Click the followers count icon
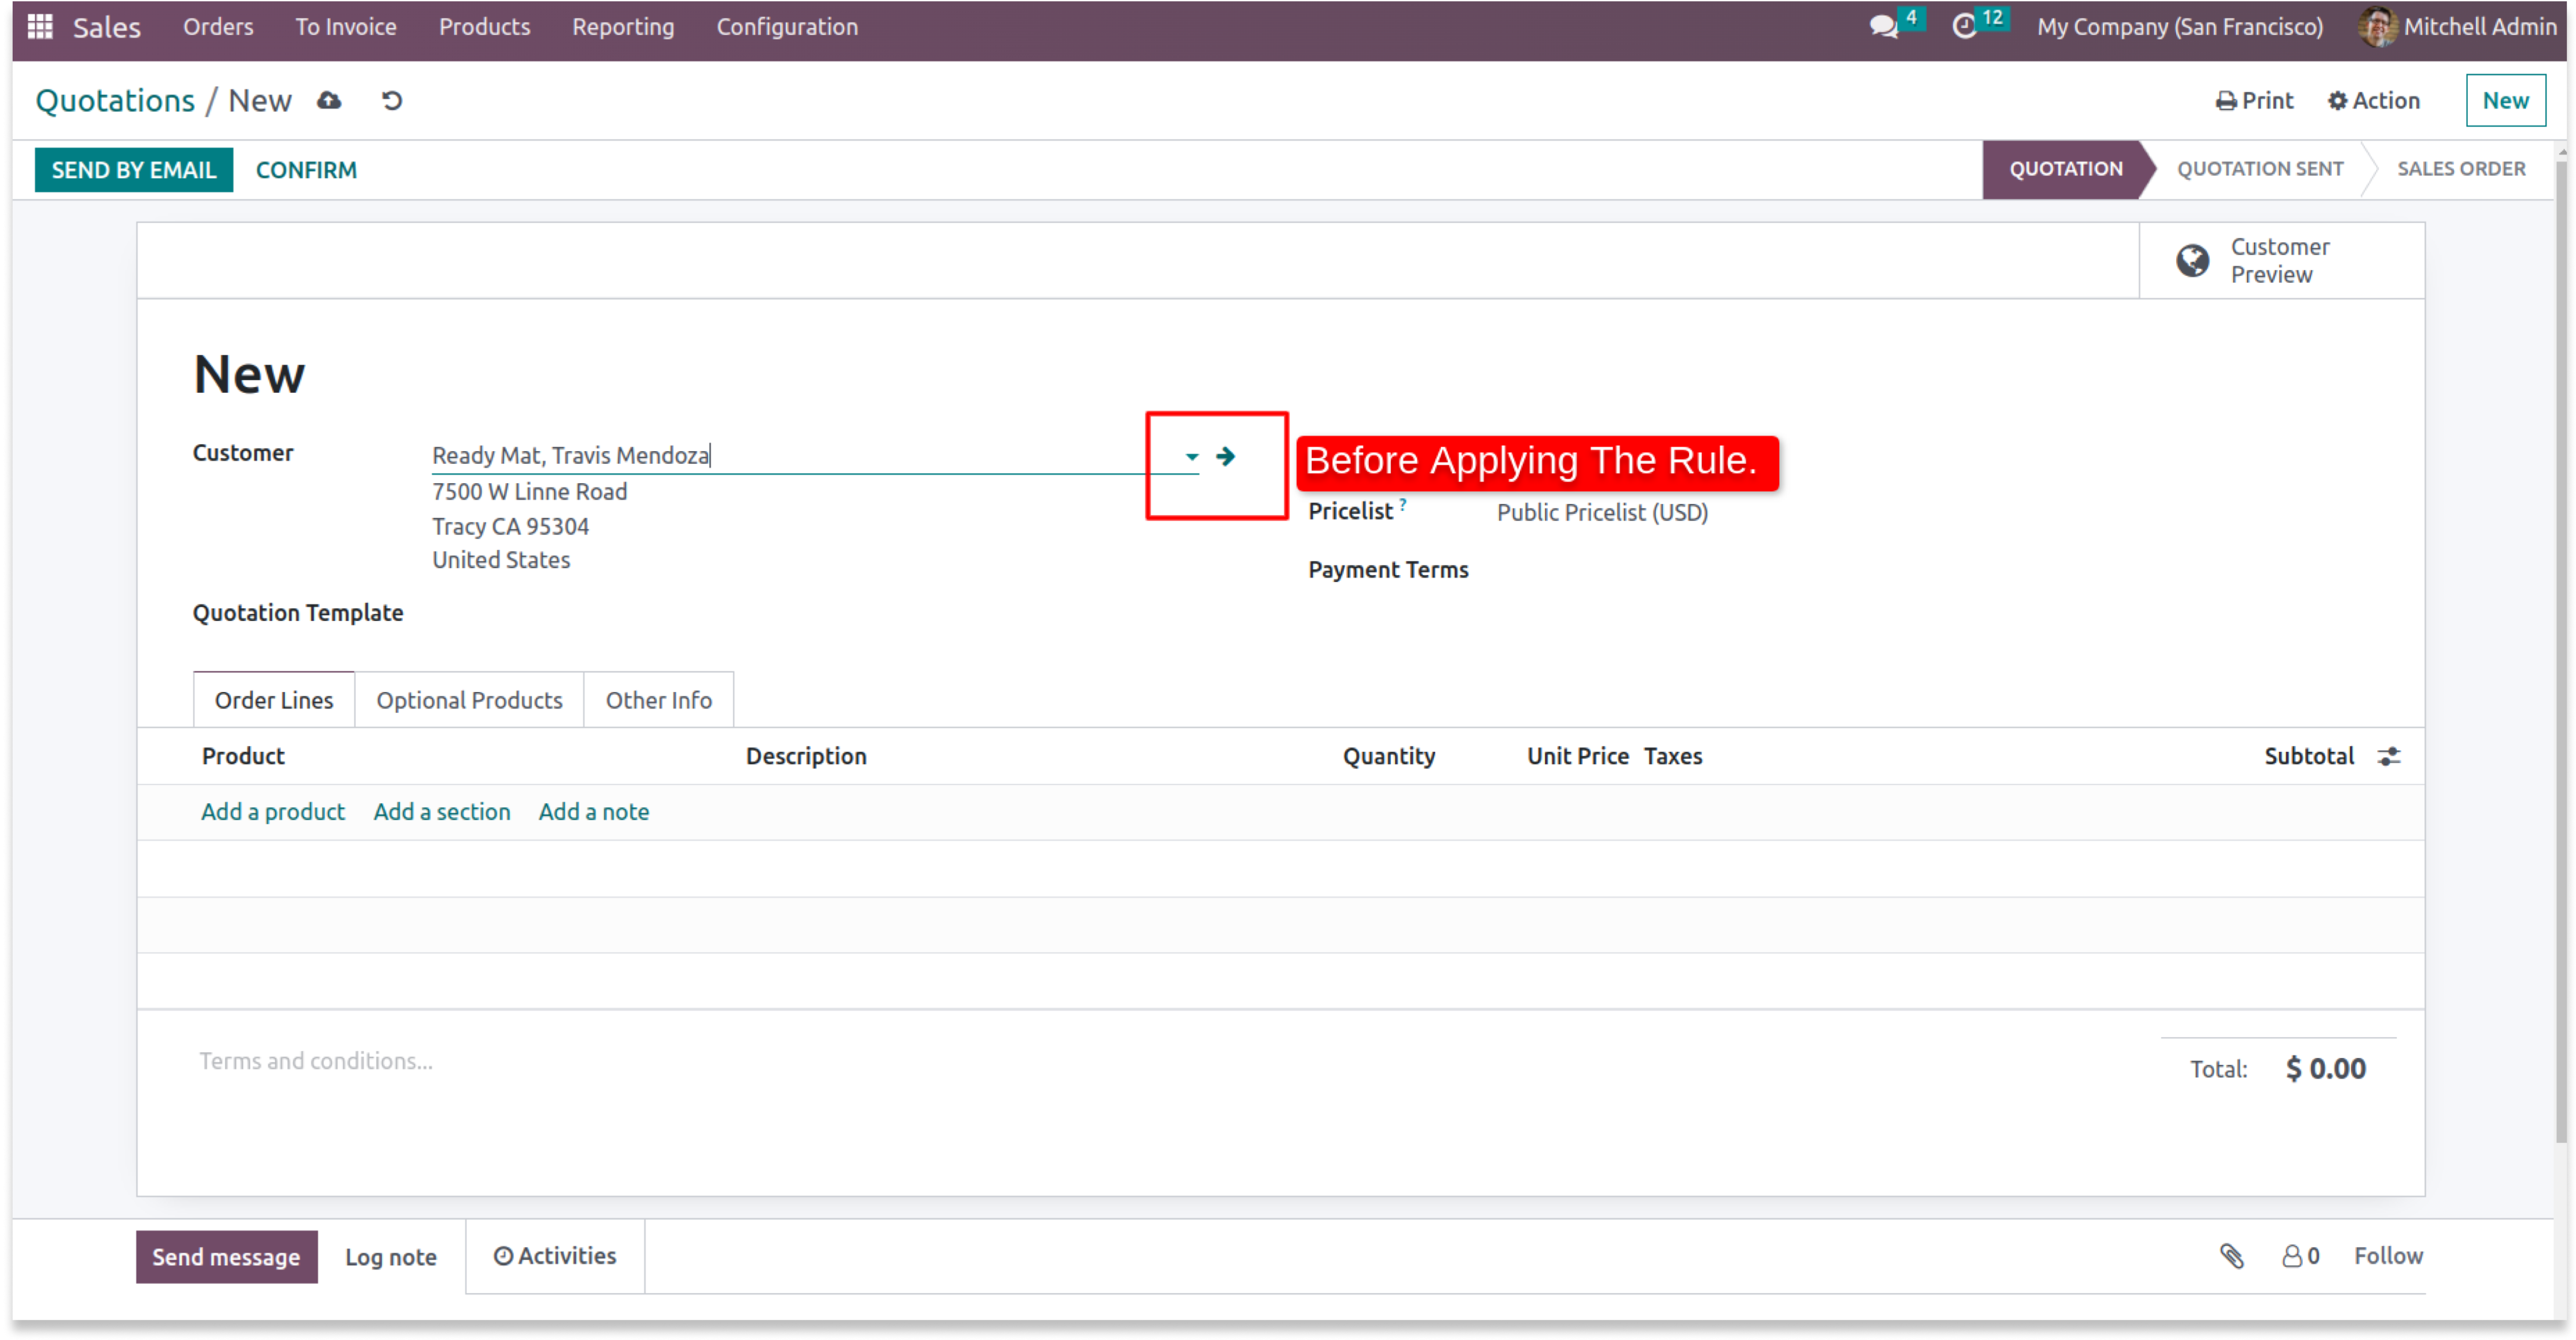2576x1340 pixels. click(x=2300, y=1256)
